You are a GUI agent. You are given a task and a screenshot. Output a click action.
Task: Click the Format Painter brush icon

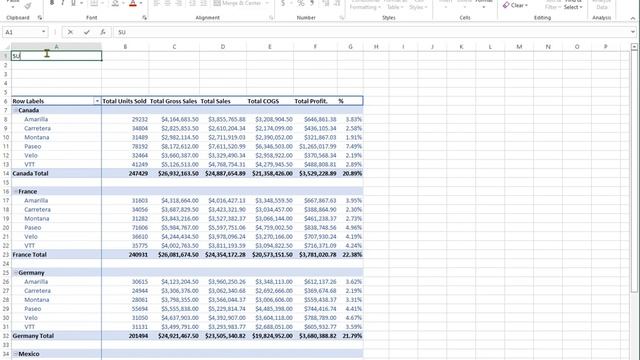28,5
